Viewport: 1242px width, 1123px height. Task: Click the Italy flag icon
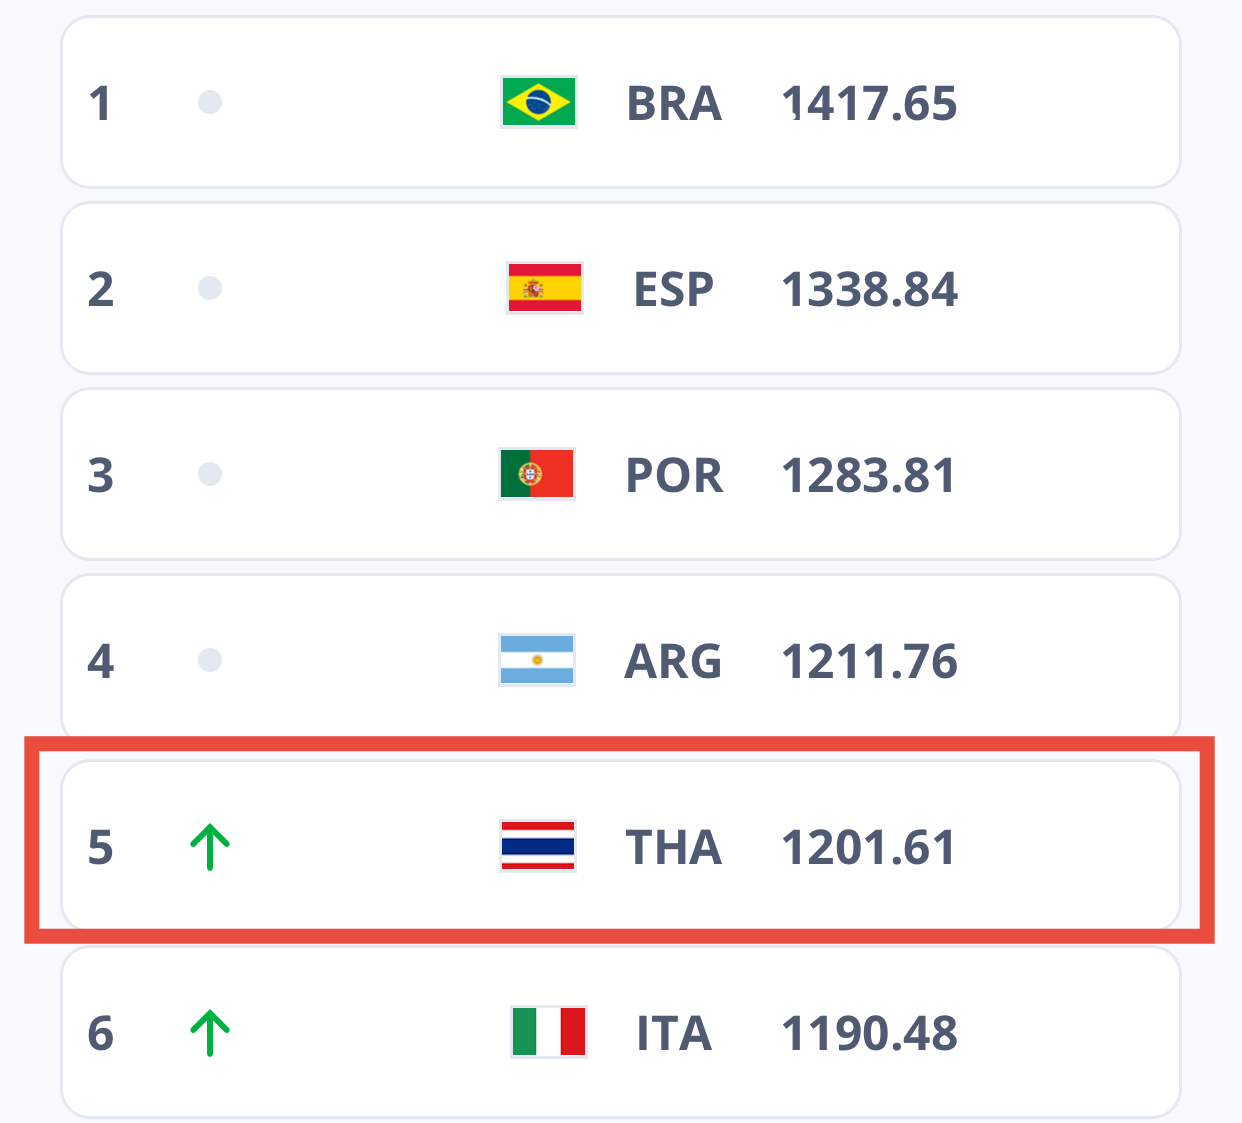(x=549, y=1032)
